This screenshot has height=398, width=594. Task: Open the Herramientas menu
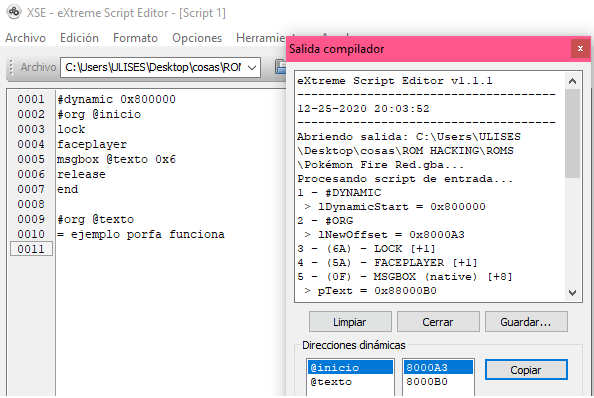[261, 38]
